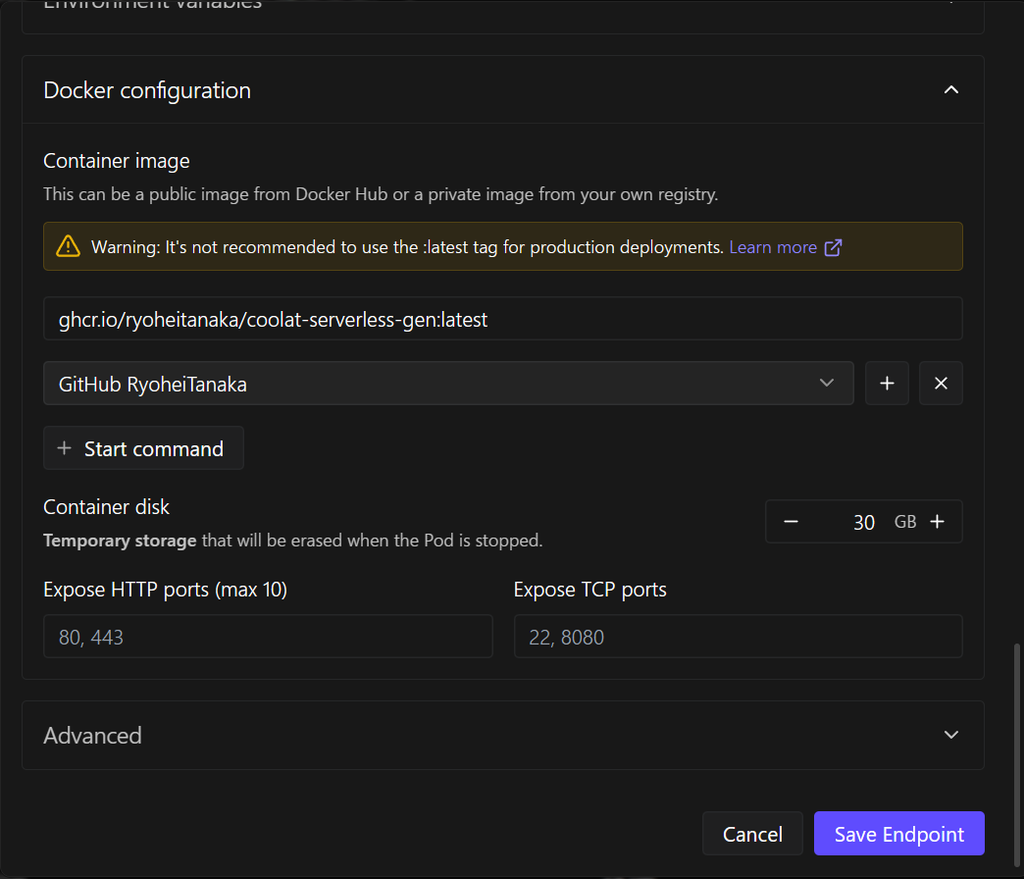Click the external link icon after Learn more
The width and height of the screenshot is (1024, 879).
pyautogui.click(x=833, y=248)
